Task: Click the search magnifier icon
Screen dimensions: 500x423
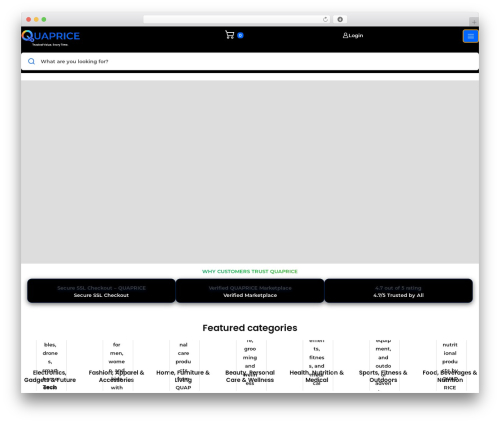Action: pyautogui.click(x=31, y=61)
